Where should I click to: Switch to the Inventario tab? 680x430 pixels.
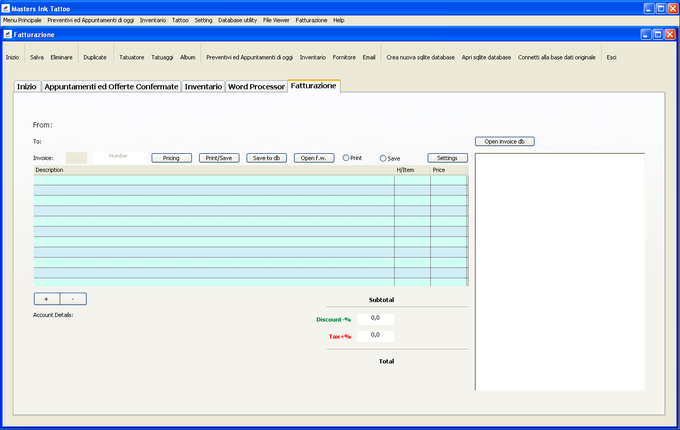click(203, 87)
